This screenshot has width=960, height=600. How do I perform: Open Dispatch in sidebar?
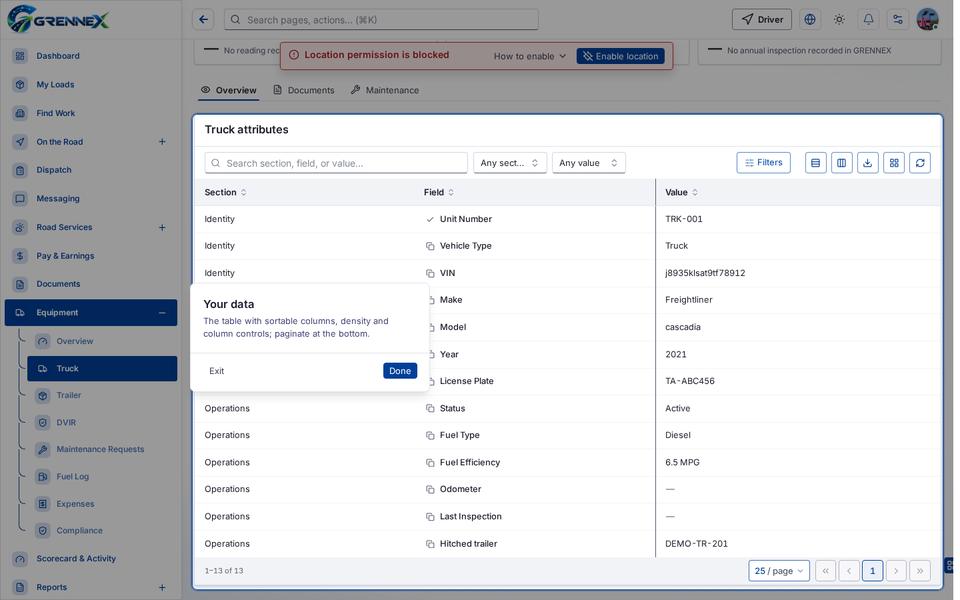[x=91, y=170]
